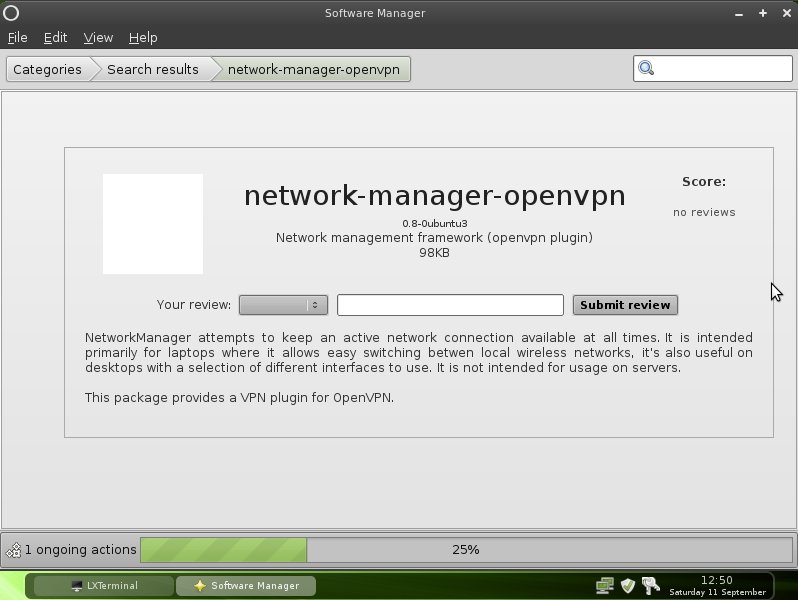The width and height of the screenshot is (798, 600).
Task: Click the package title network-manager-openvpn heading
Action: pyautogui.click(x=435, y=196)
